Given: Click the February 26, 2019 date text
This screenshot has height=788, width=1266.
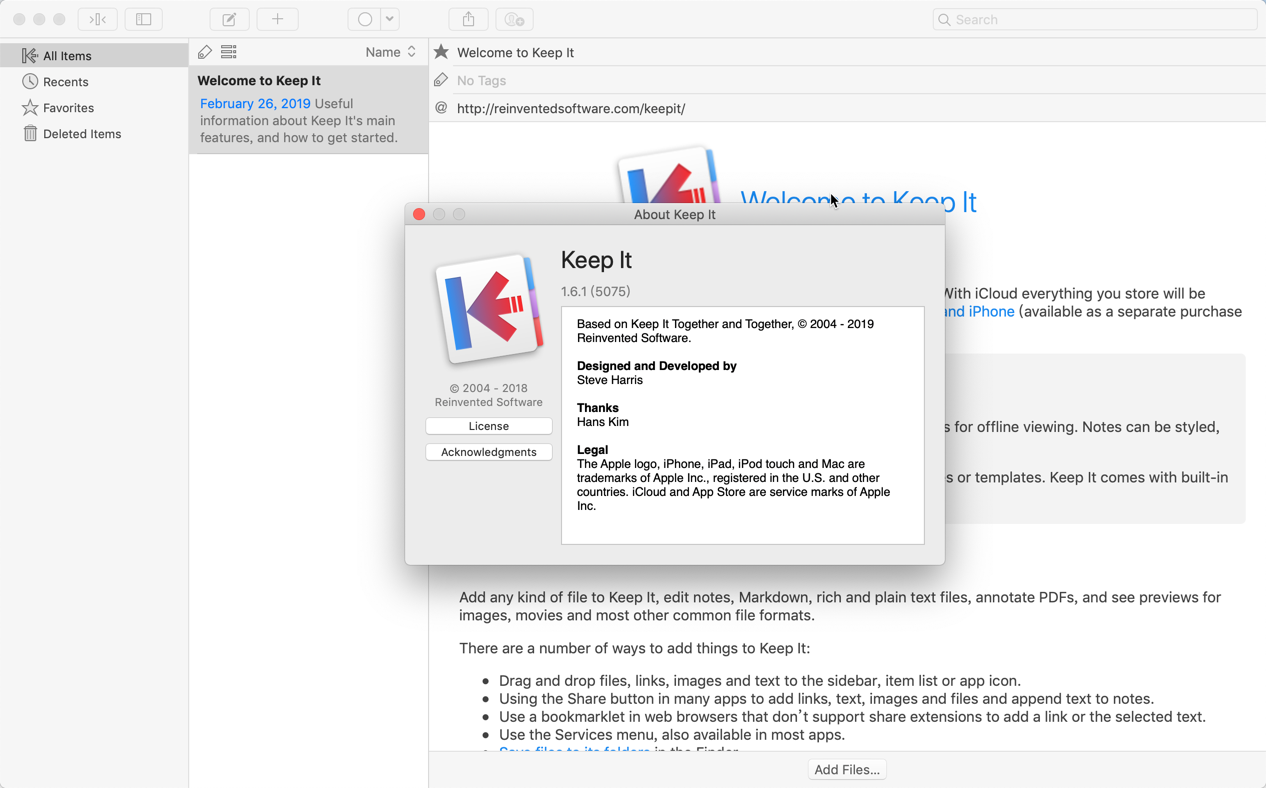Looking at the screenshot, I should click(x=255, y=104).
